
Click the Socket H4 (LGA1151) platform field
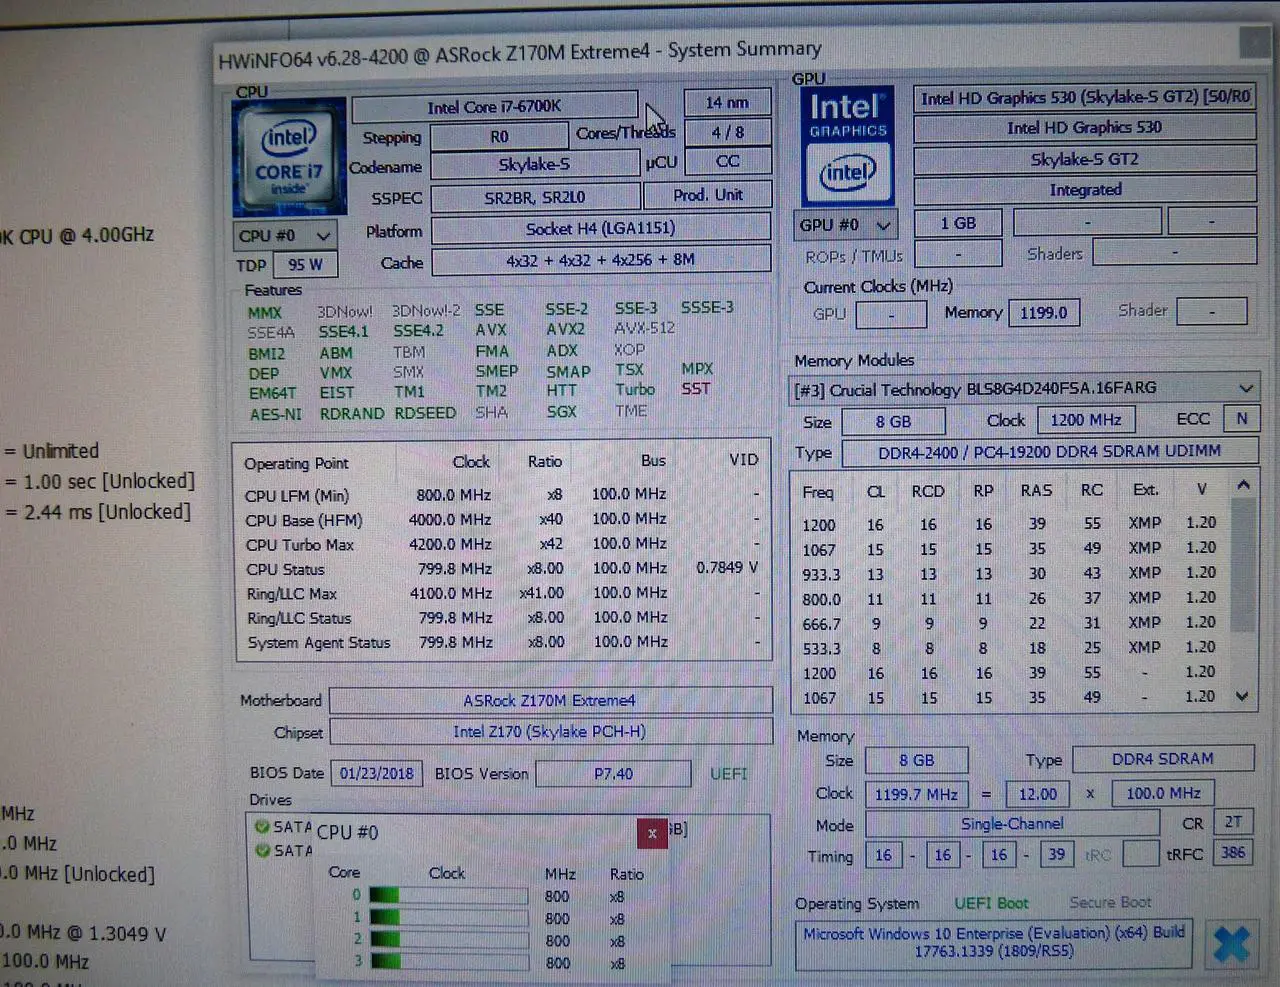point(600,228)
